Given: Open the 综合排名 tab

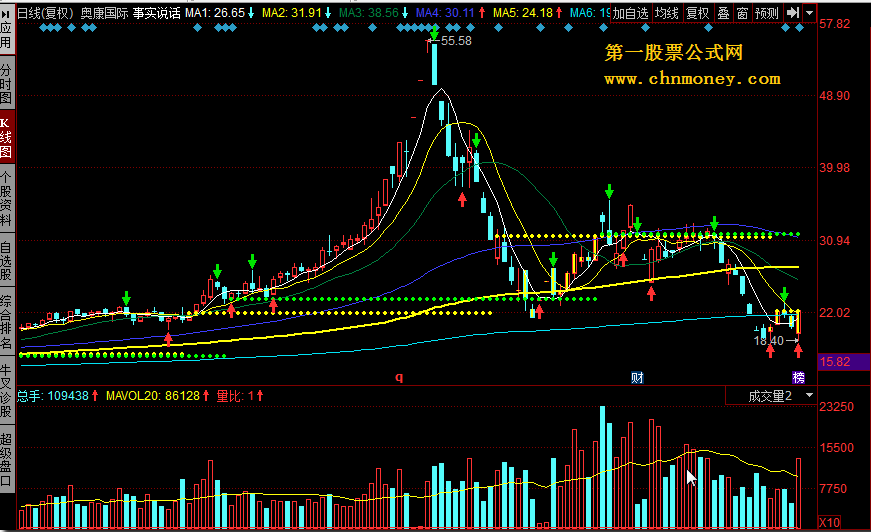Looking at the screenshot, I should click(x=7, y=322).
